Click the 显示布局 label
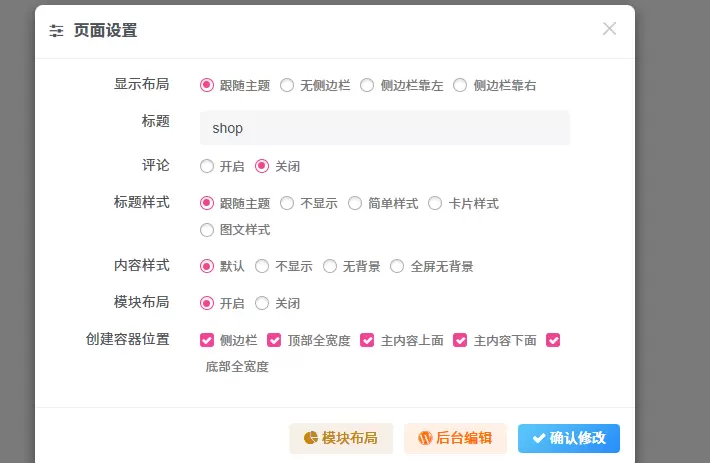Image resolution: width=710 pixels, height=463 pixels. point(141,84)
